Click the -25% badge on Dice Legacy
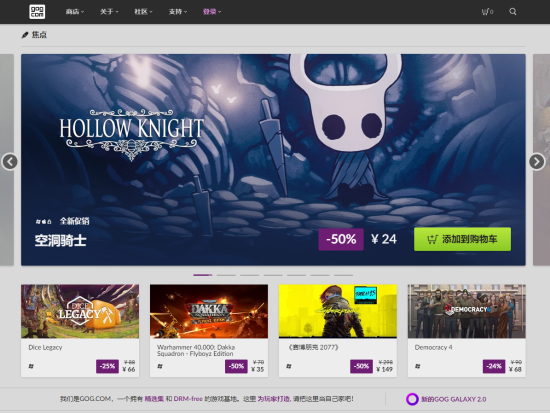 point(107,366)
